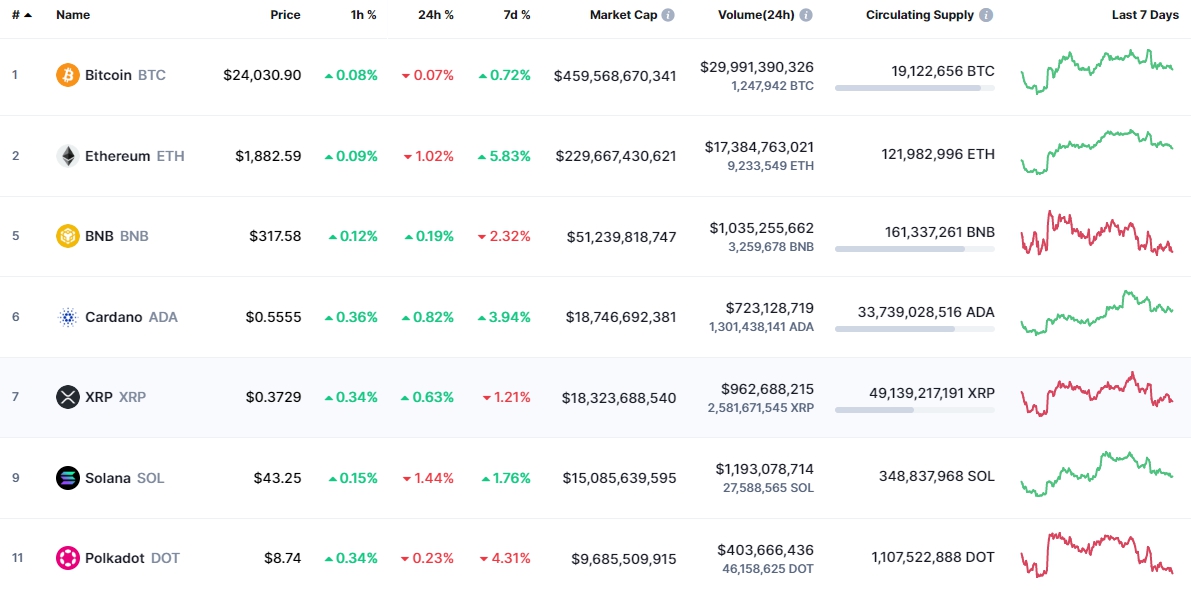Screen dimensions: 1191x596
Task: Click the Cardano coin logo
Action: tap(68, 317)
